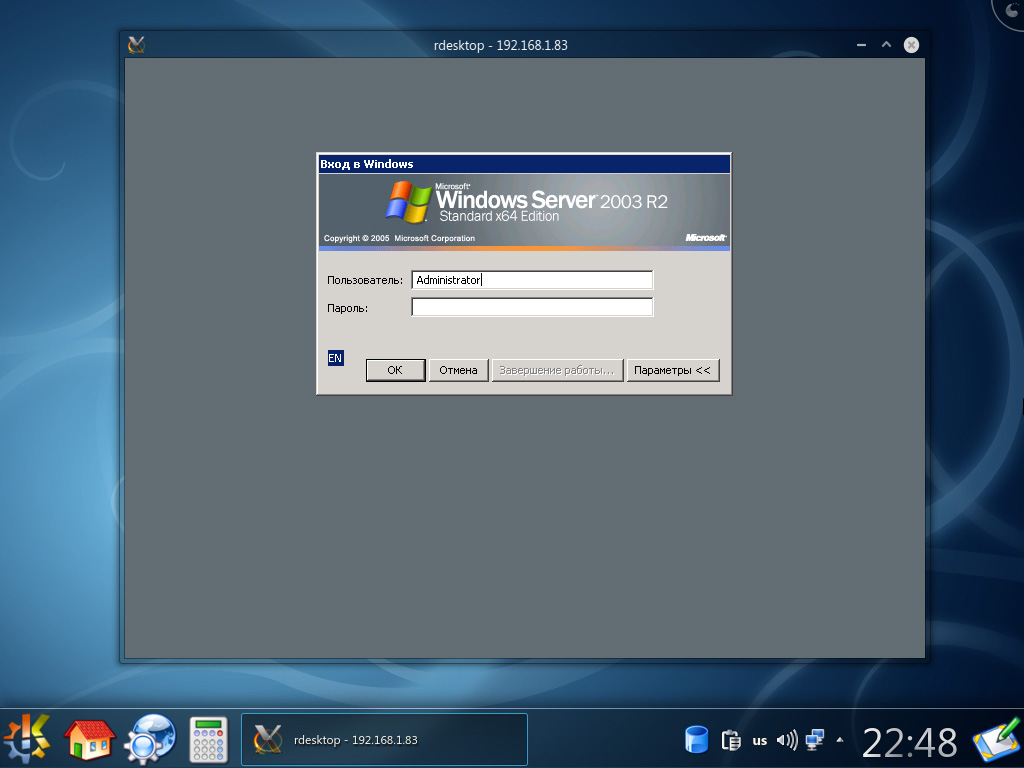The image size is (1024, 768).
Task: Open the 22:48 clock display
Action: coord(909,742)
